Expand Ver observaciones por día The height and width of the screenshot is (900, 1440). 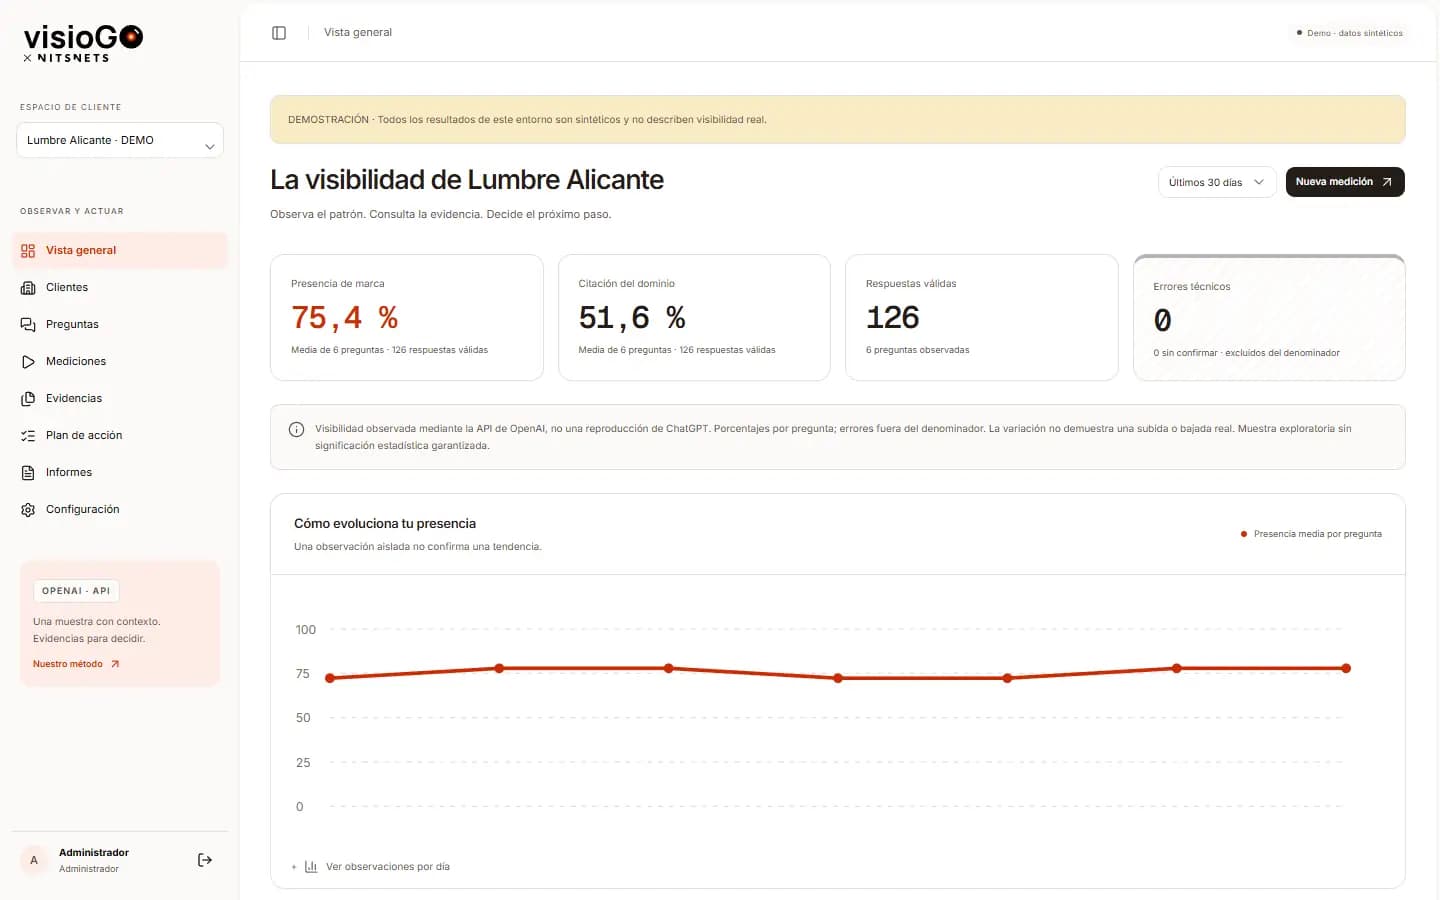pos(371,867)
